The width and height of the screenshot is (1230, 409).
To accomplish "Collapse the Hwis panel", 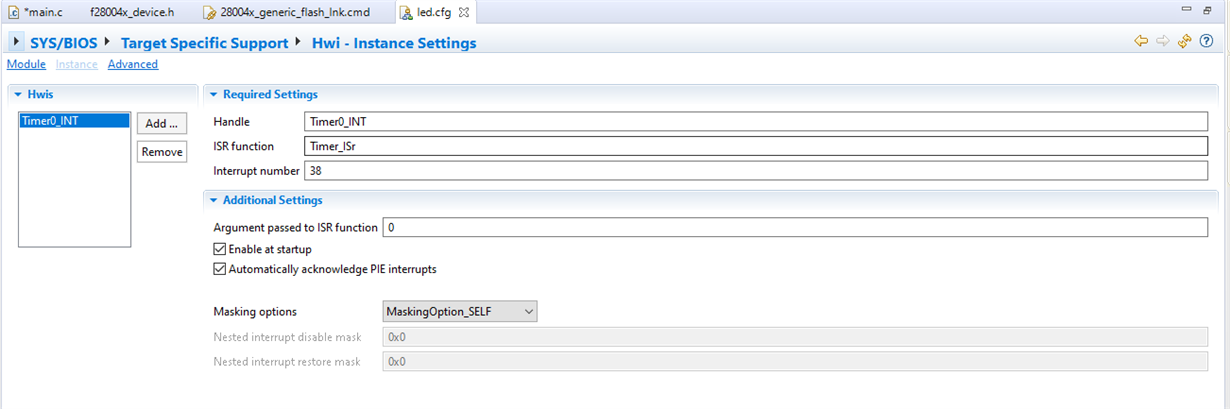I will pyautogui.click(x=18, y=95).
